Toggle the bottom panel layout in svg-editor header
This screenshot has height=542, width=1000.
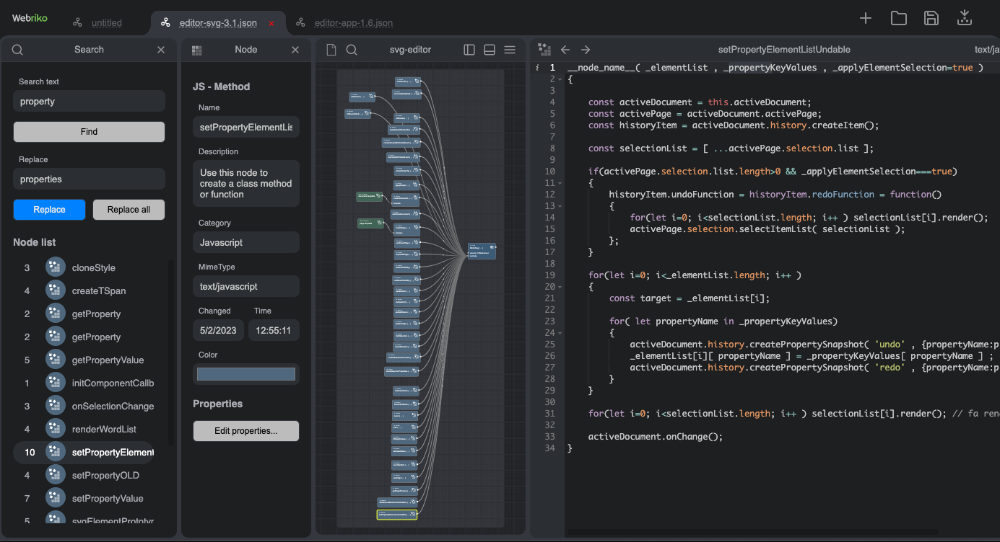tap(489, 50)
